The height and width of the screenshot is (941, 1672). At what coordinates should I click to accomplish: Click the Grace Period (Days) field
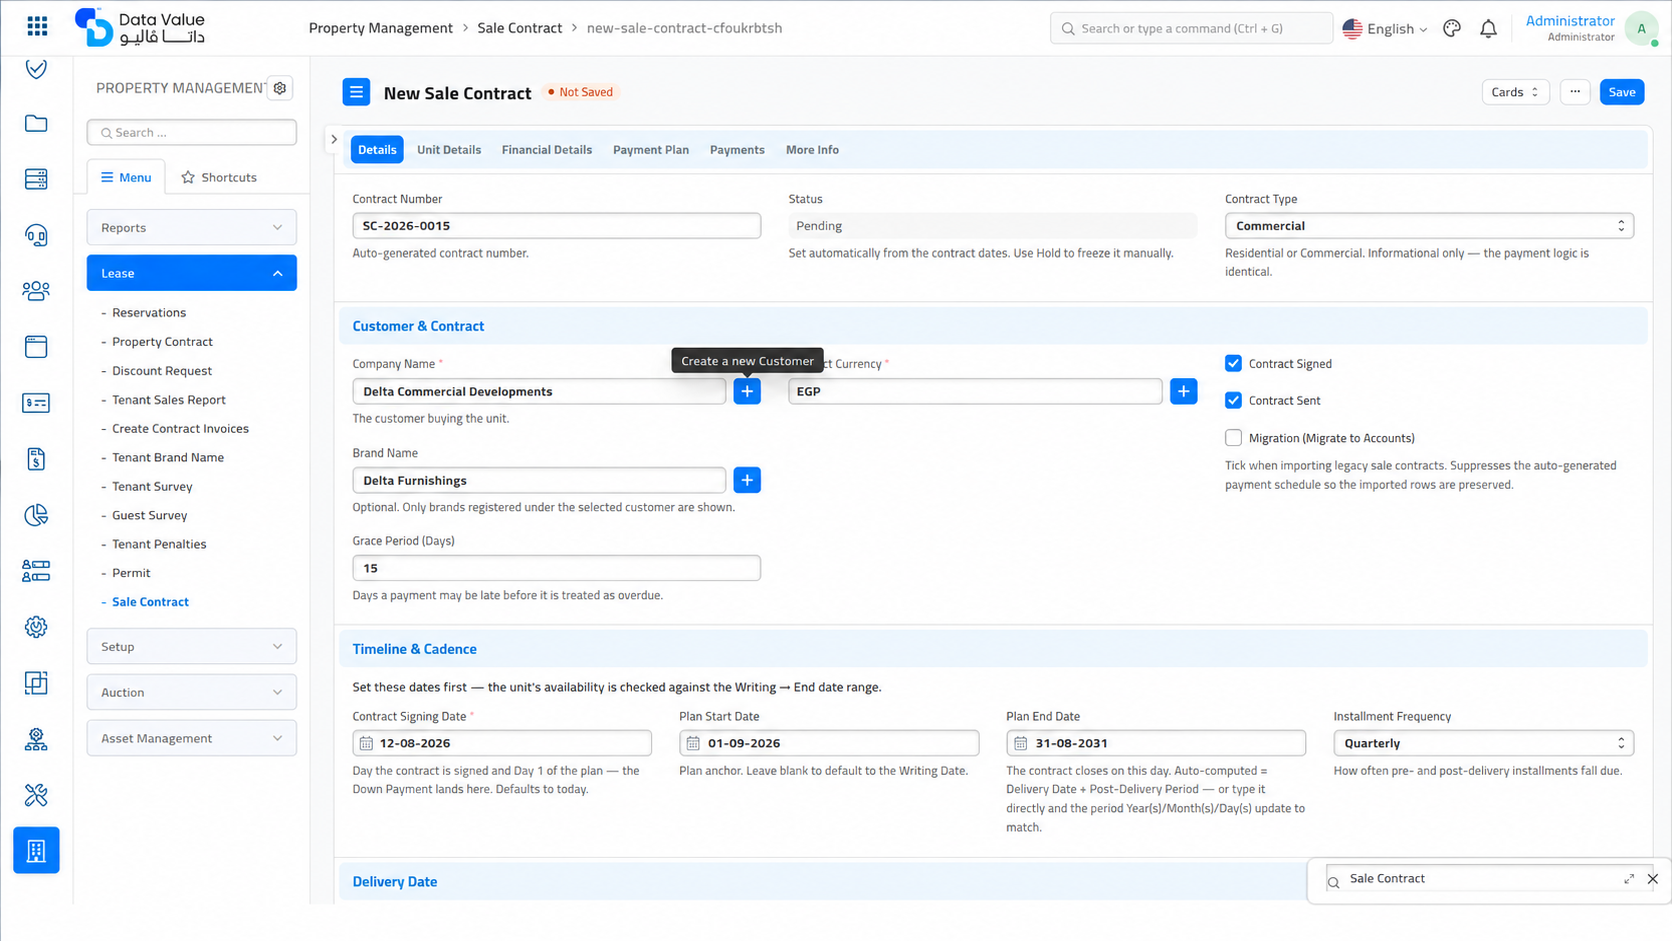pyautogui.click(x=556, y=568)
